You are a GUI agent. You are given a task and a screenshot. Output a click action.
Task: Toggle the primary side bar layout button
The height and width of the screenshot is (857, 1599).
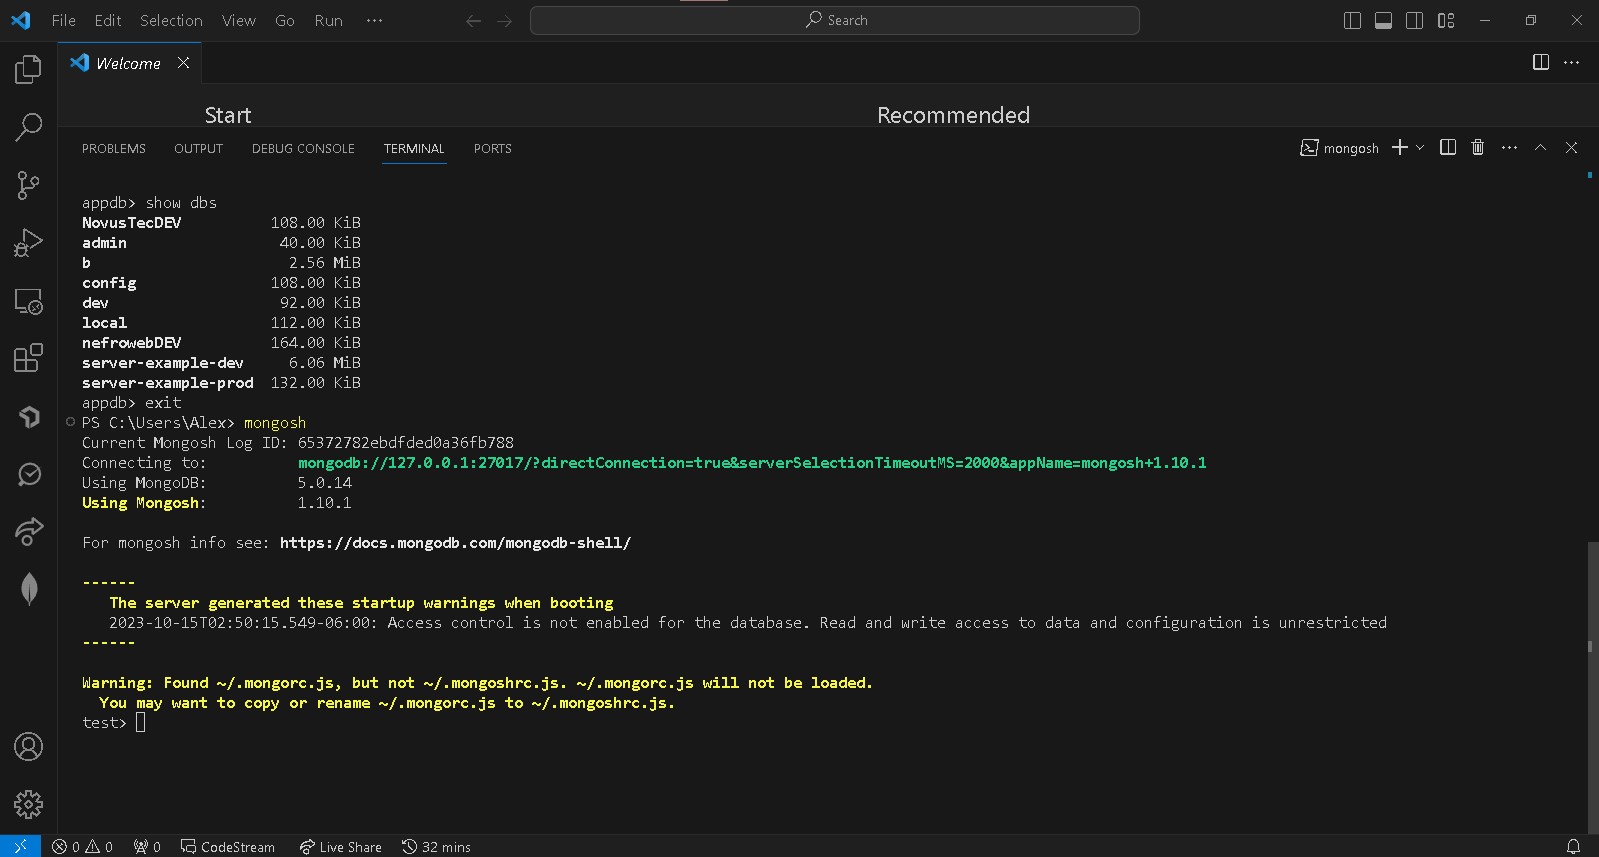(x=1352, y=21)
